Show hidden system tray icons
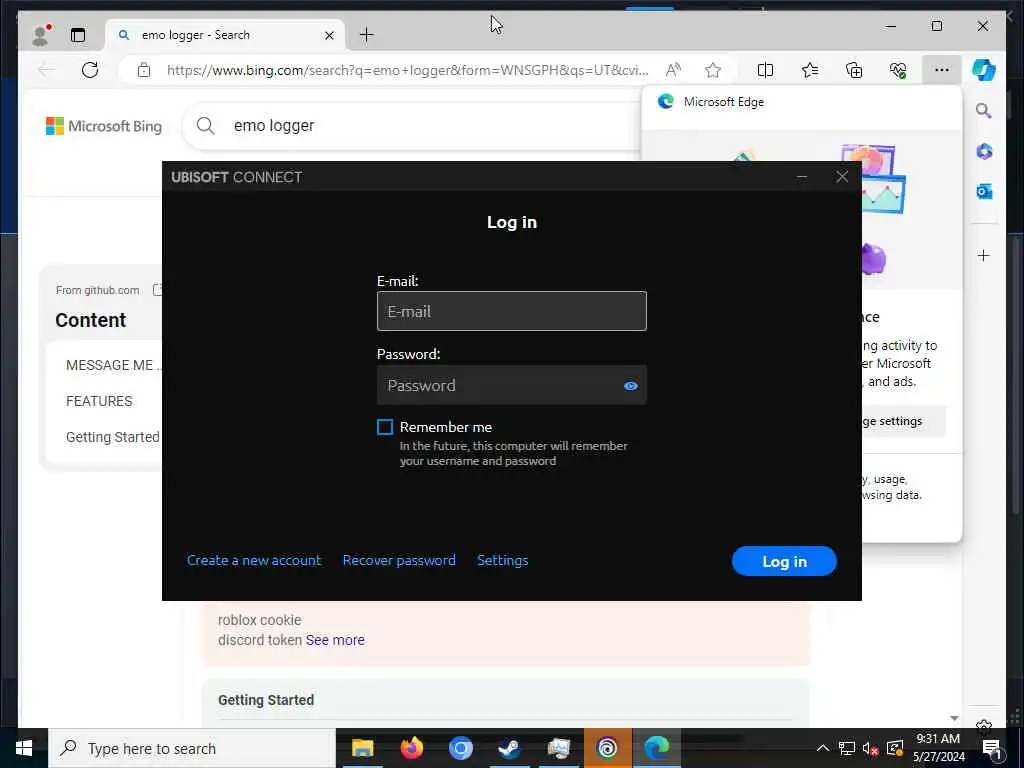Viewport: 1024px width, 768px height. tap(822, 748)
